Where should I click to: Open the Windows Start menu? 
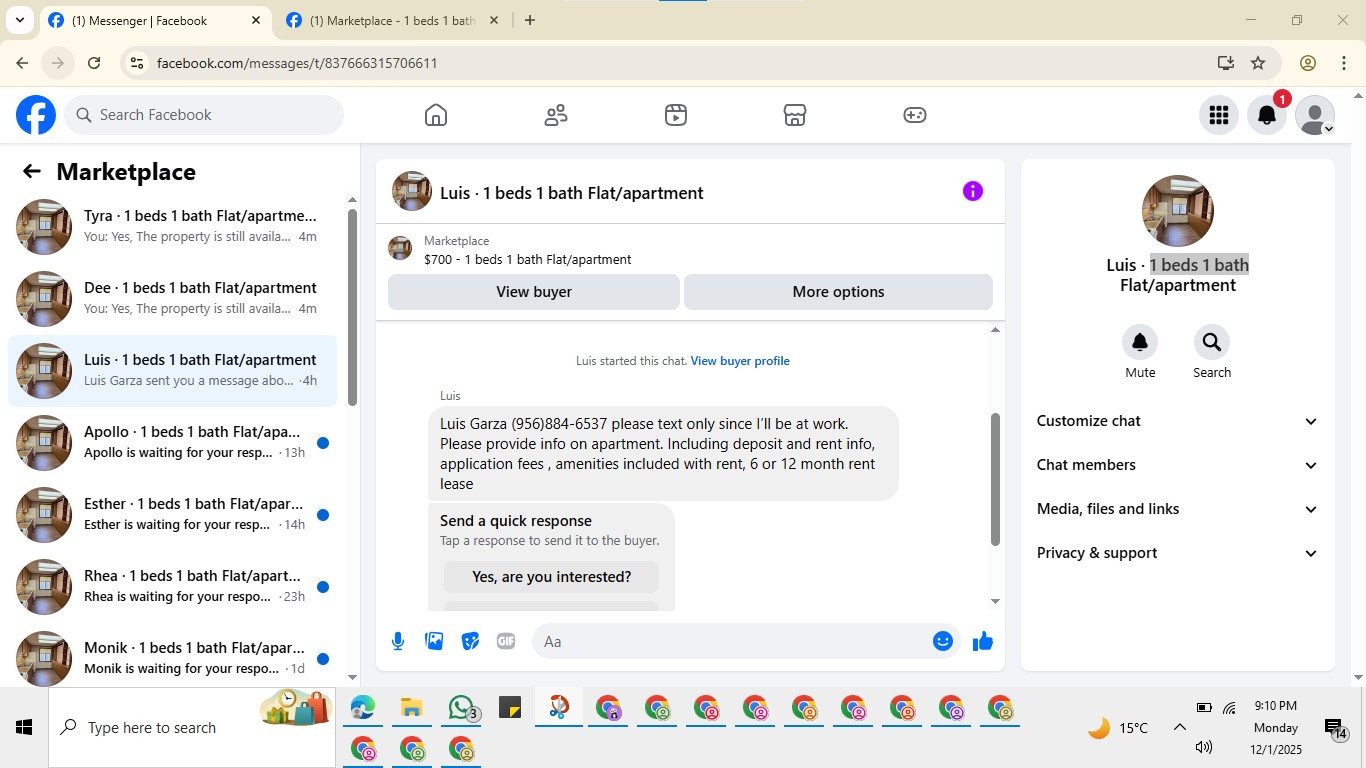[24, 727]
